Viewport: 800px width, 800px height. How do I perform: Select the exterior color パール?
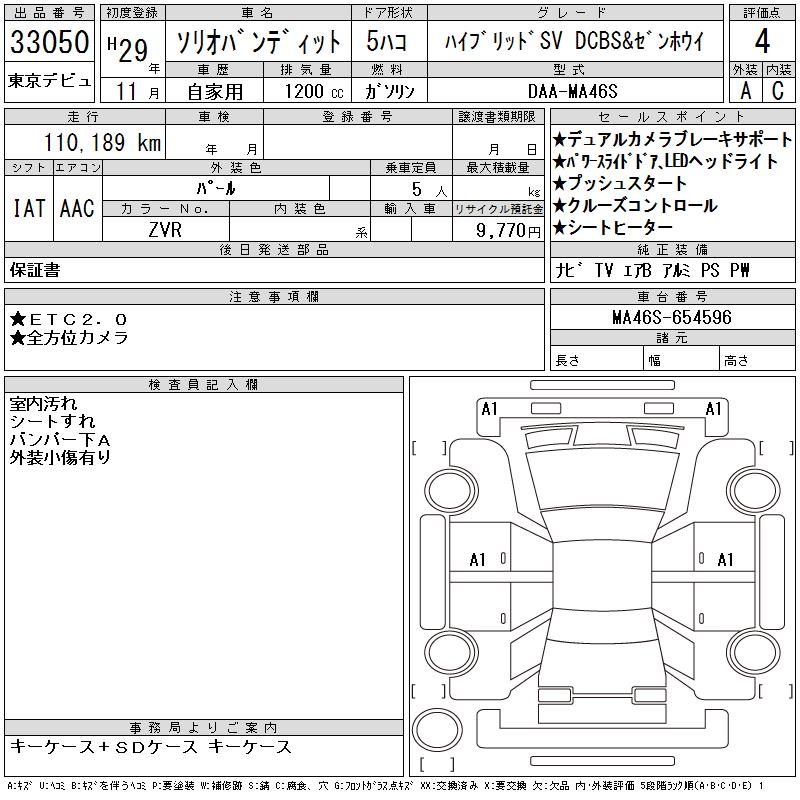[x=216, y=188]
